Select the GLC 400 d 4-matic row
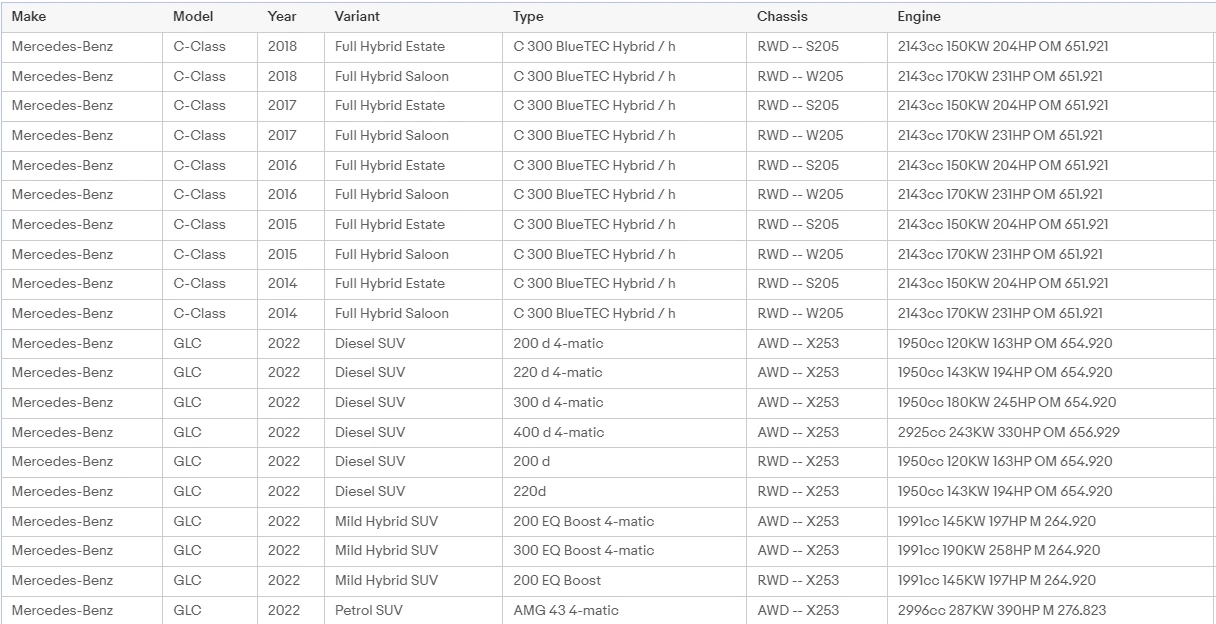This screenshot has height=624, width=1216. pos(400,432)
